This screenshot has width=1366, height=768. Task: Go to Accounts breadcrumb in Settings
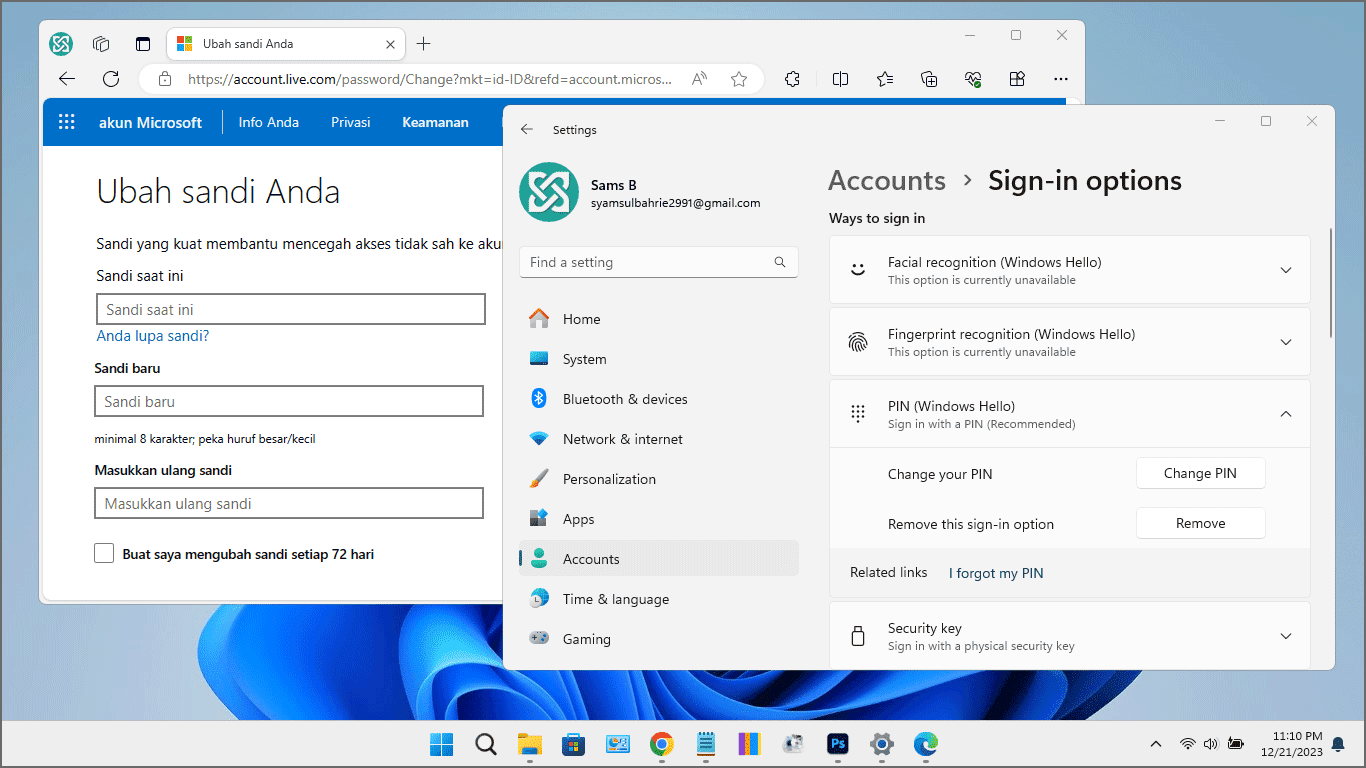click(887, 181)
